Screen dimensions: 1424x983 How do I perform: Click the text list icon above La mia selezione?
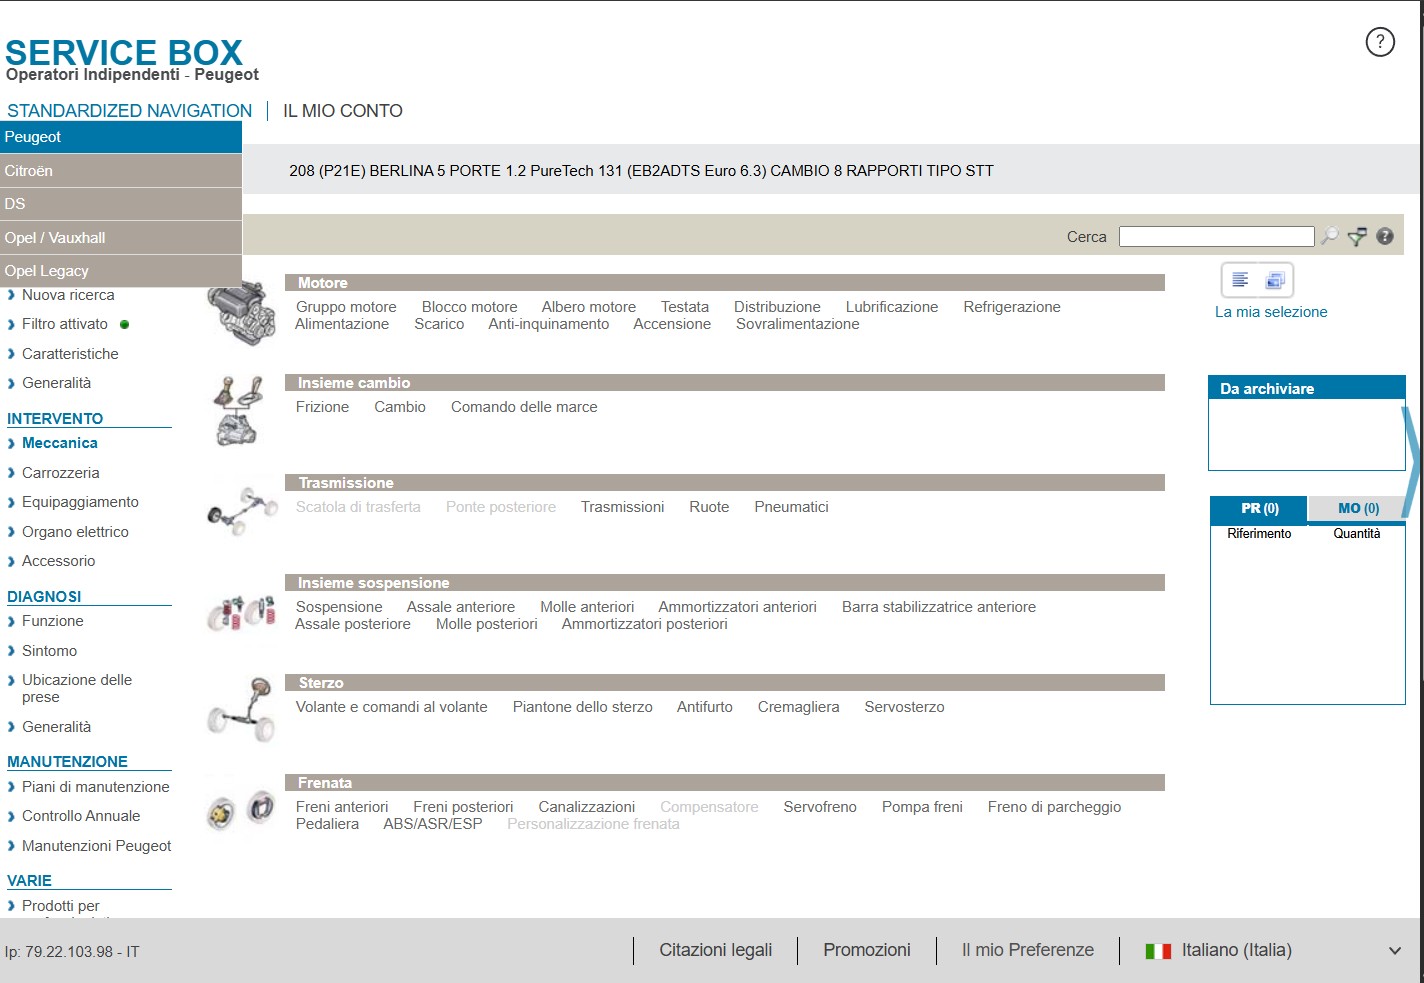(1241, 280)
